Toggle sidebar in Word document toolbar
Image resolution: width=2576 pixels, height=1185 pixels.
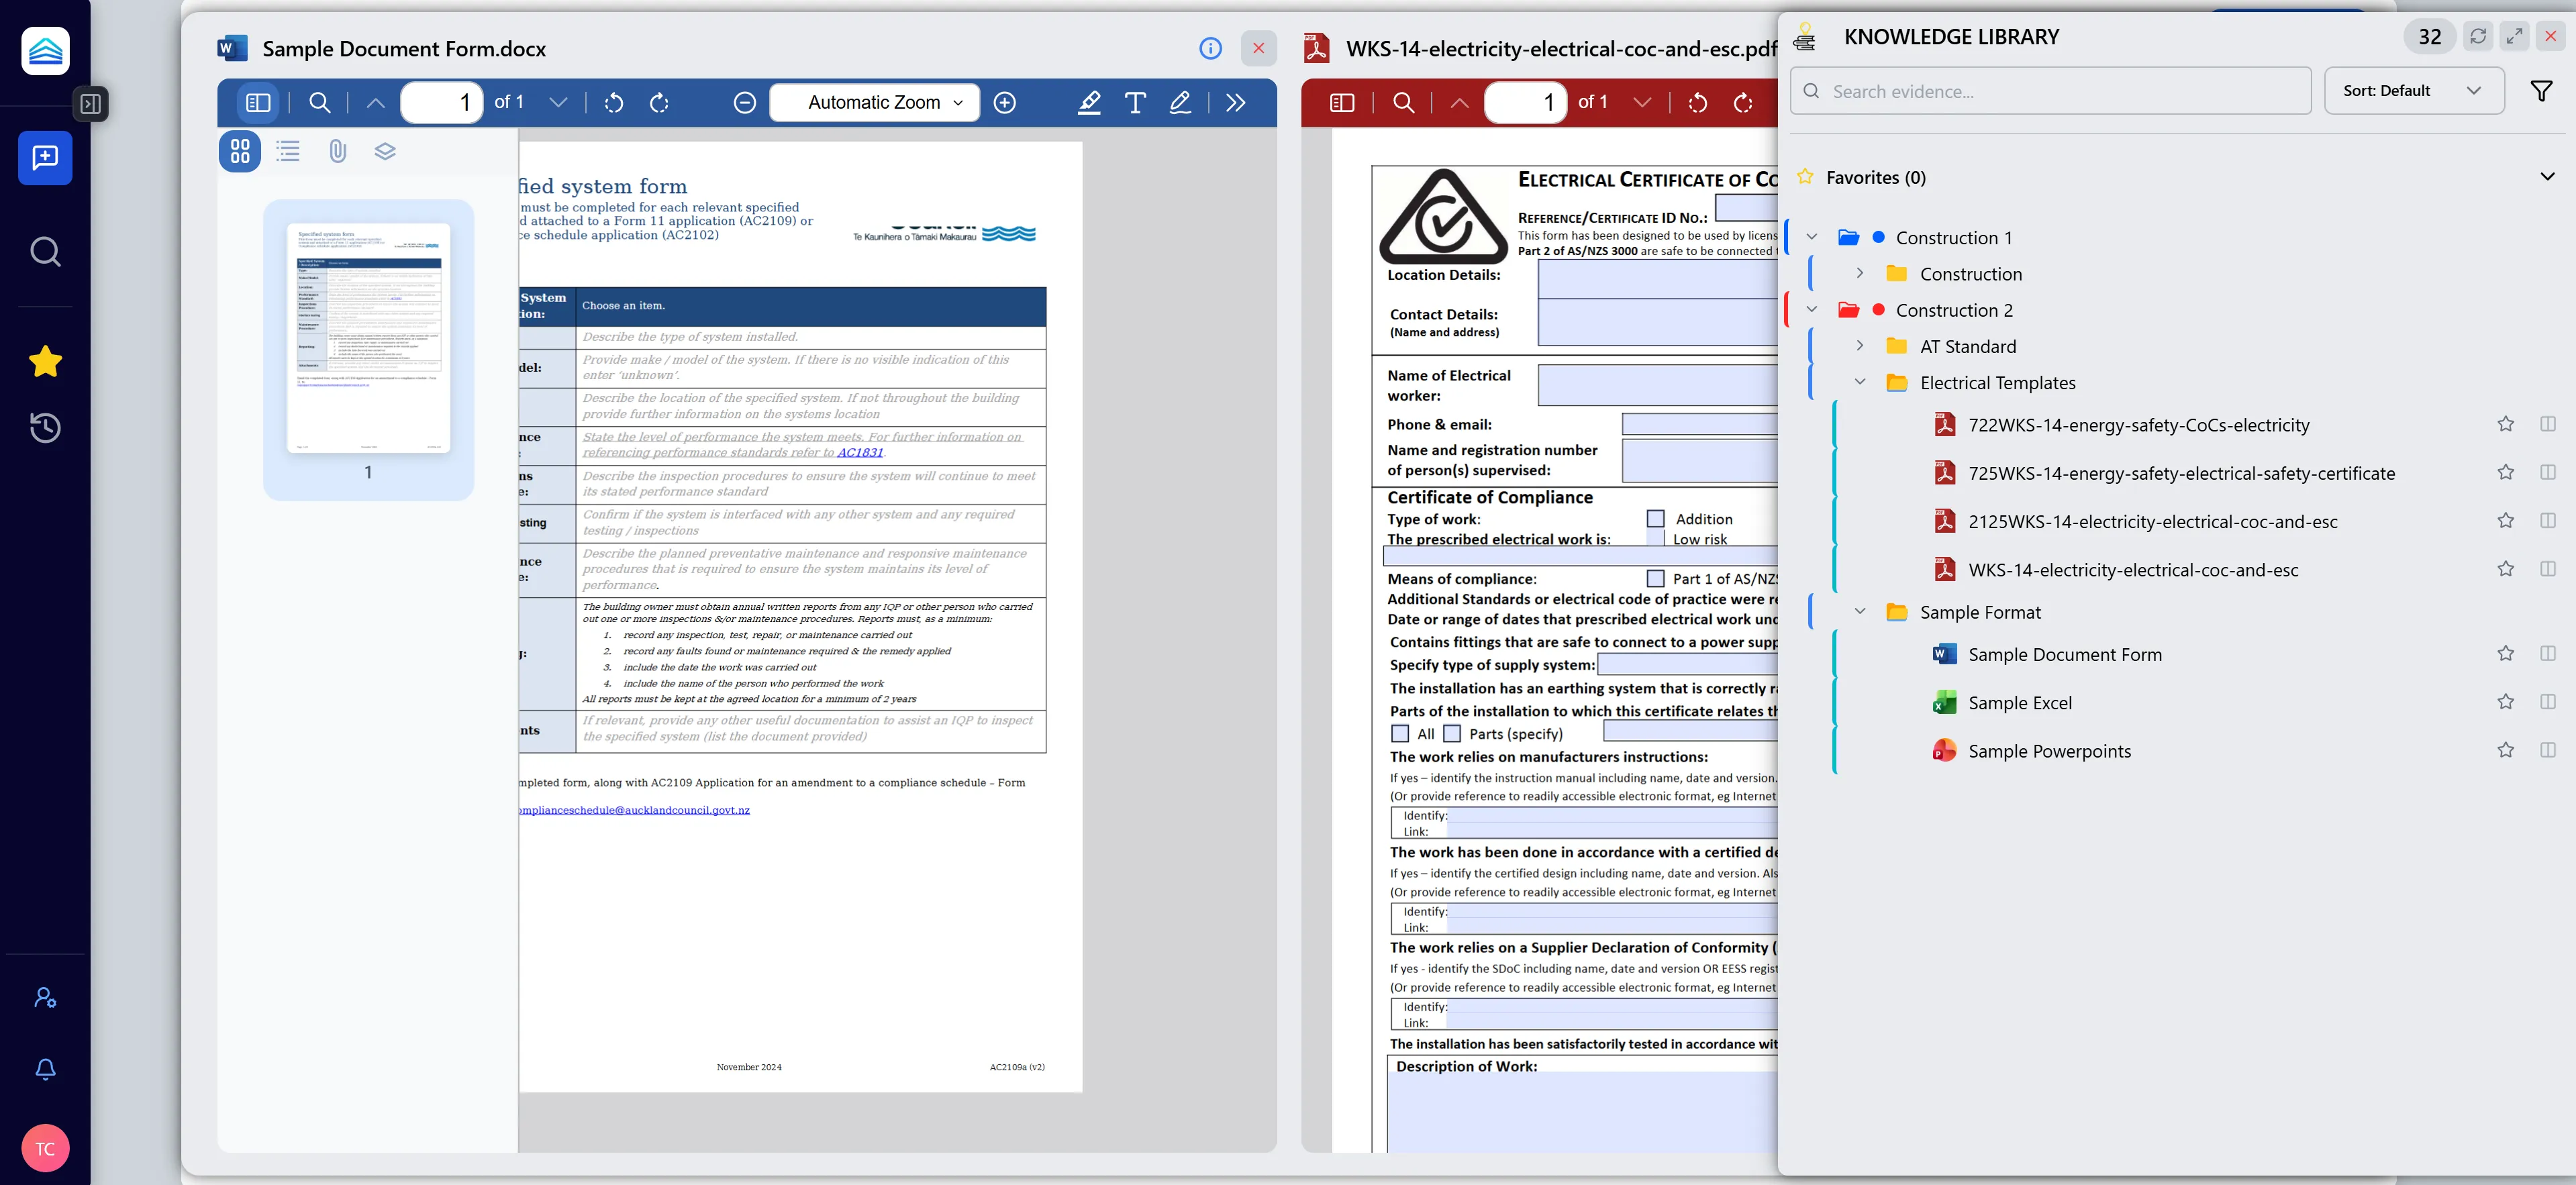point(258,102)
